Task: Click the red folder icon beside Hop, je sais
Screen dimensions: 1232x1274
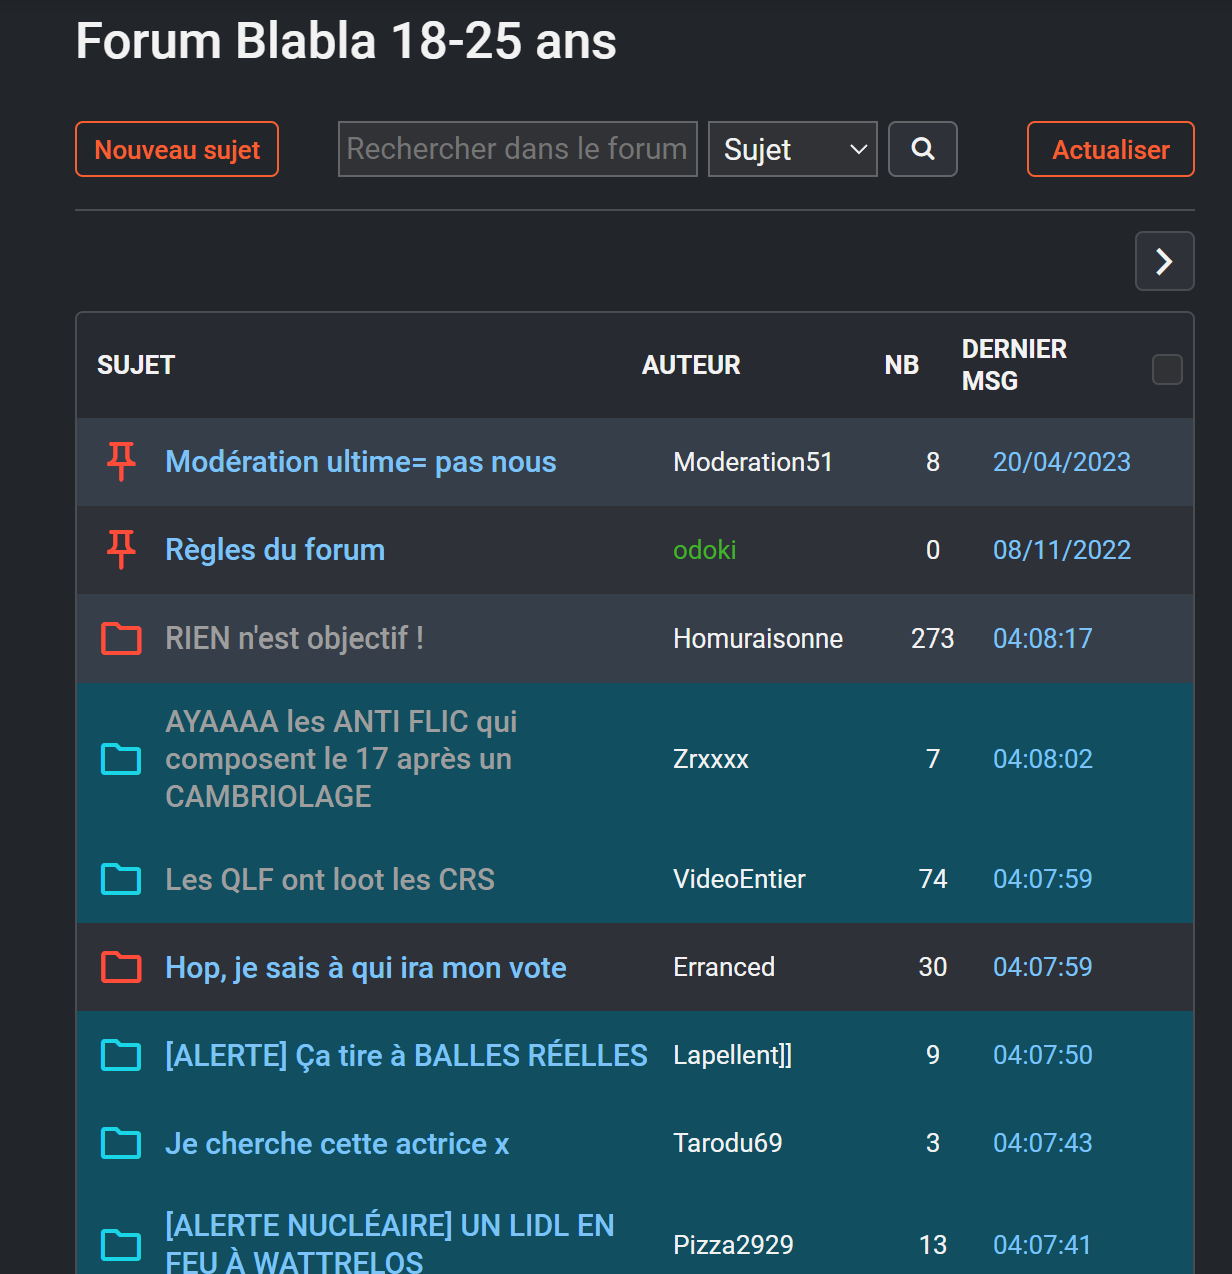Action: click(121, 967)
